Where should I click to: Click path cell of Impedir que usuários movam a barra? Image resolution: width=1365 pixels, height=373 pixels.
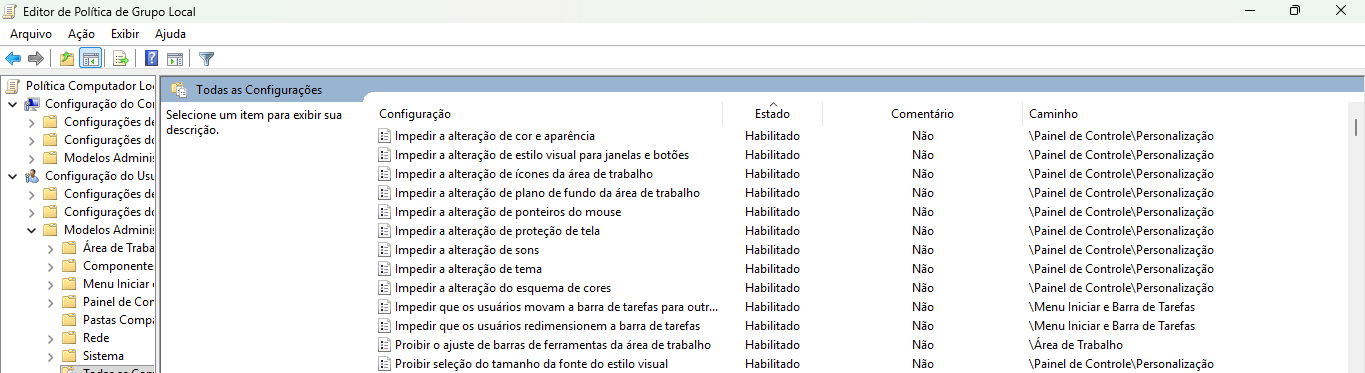click(1111, 306)
